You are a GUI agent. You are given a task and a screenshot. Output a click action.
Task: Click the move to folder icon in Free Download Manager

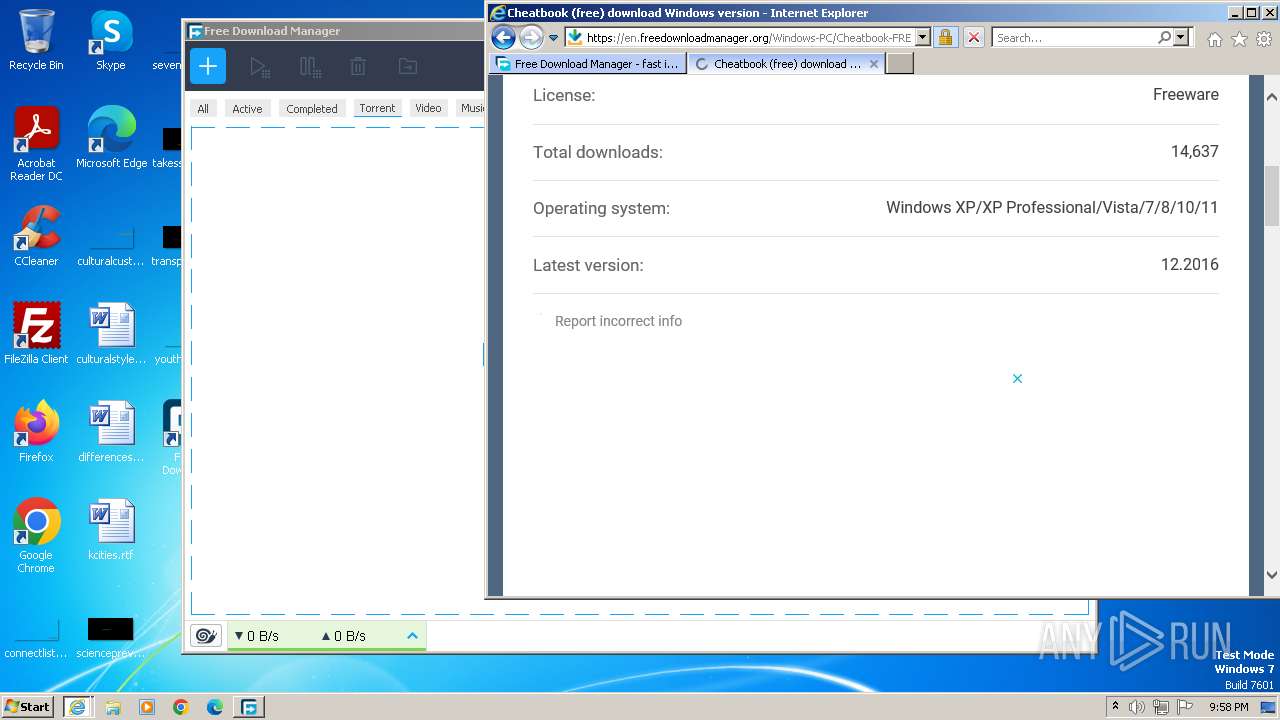408,67
